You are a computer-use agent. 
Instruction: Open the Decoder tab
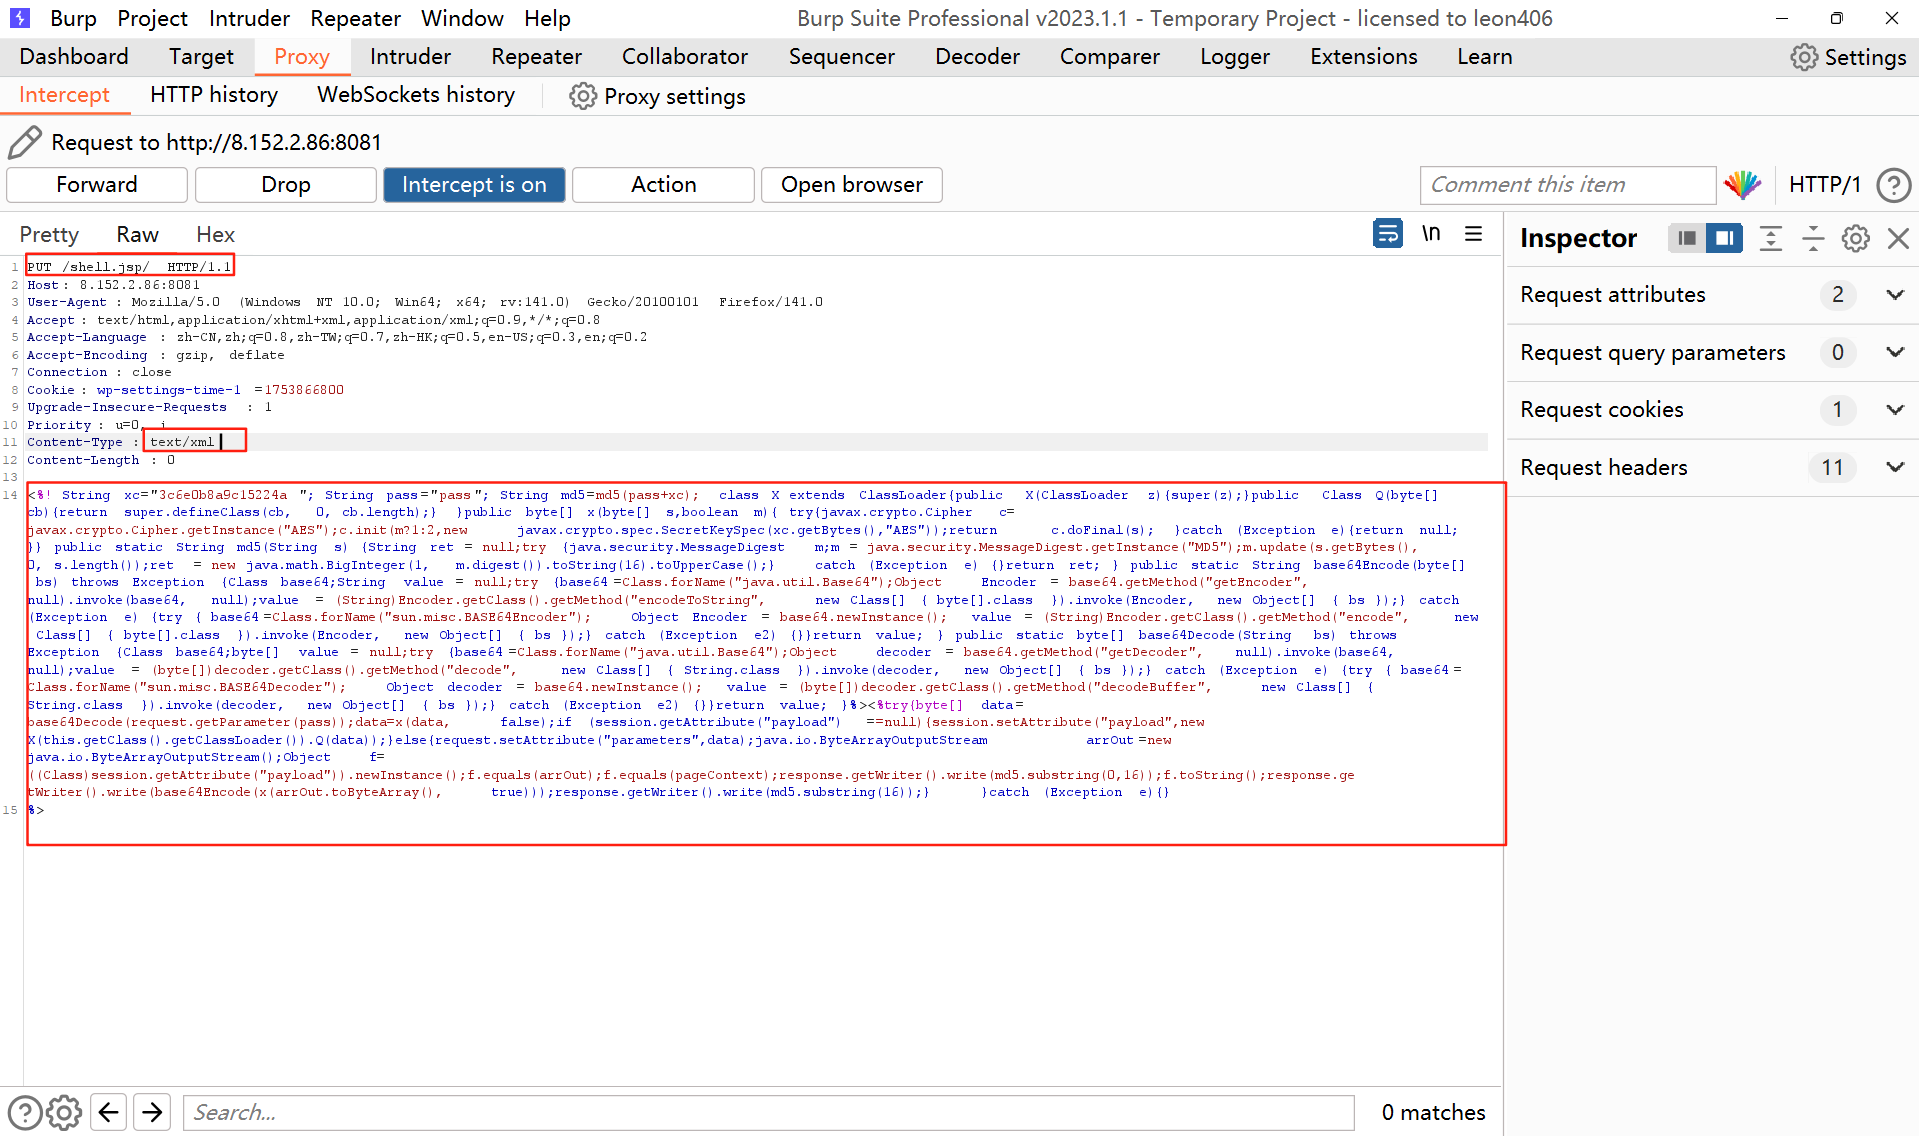(977, 57)
